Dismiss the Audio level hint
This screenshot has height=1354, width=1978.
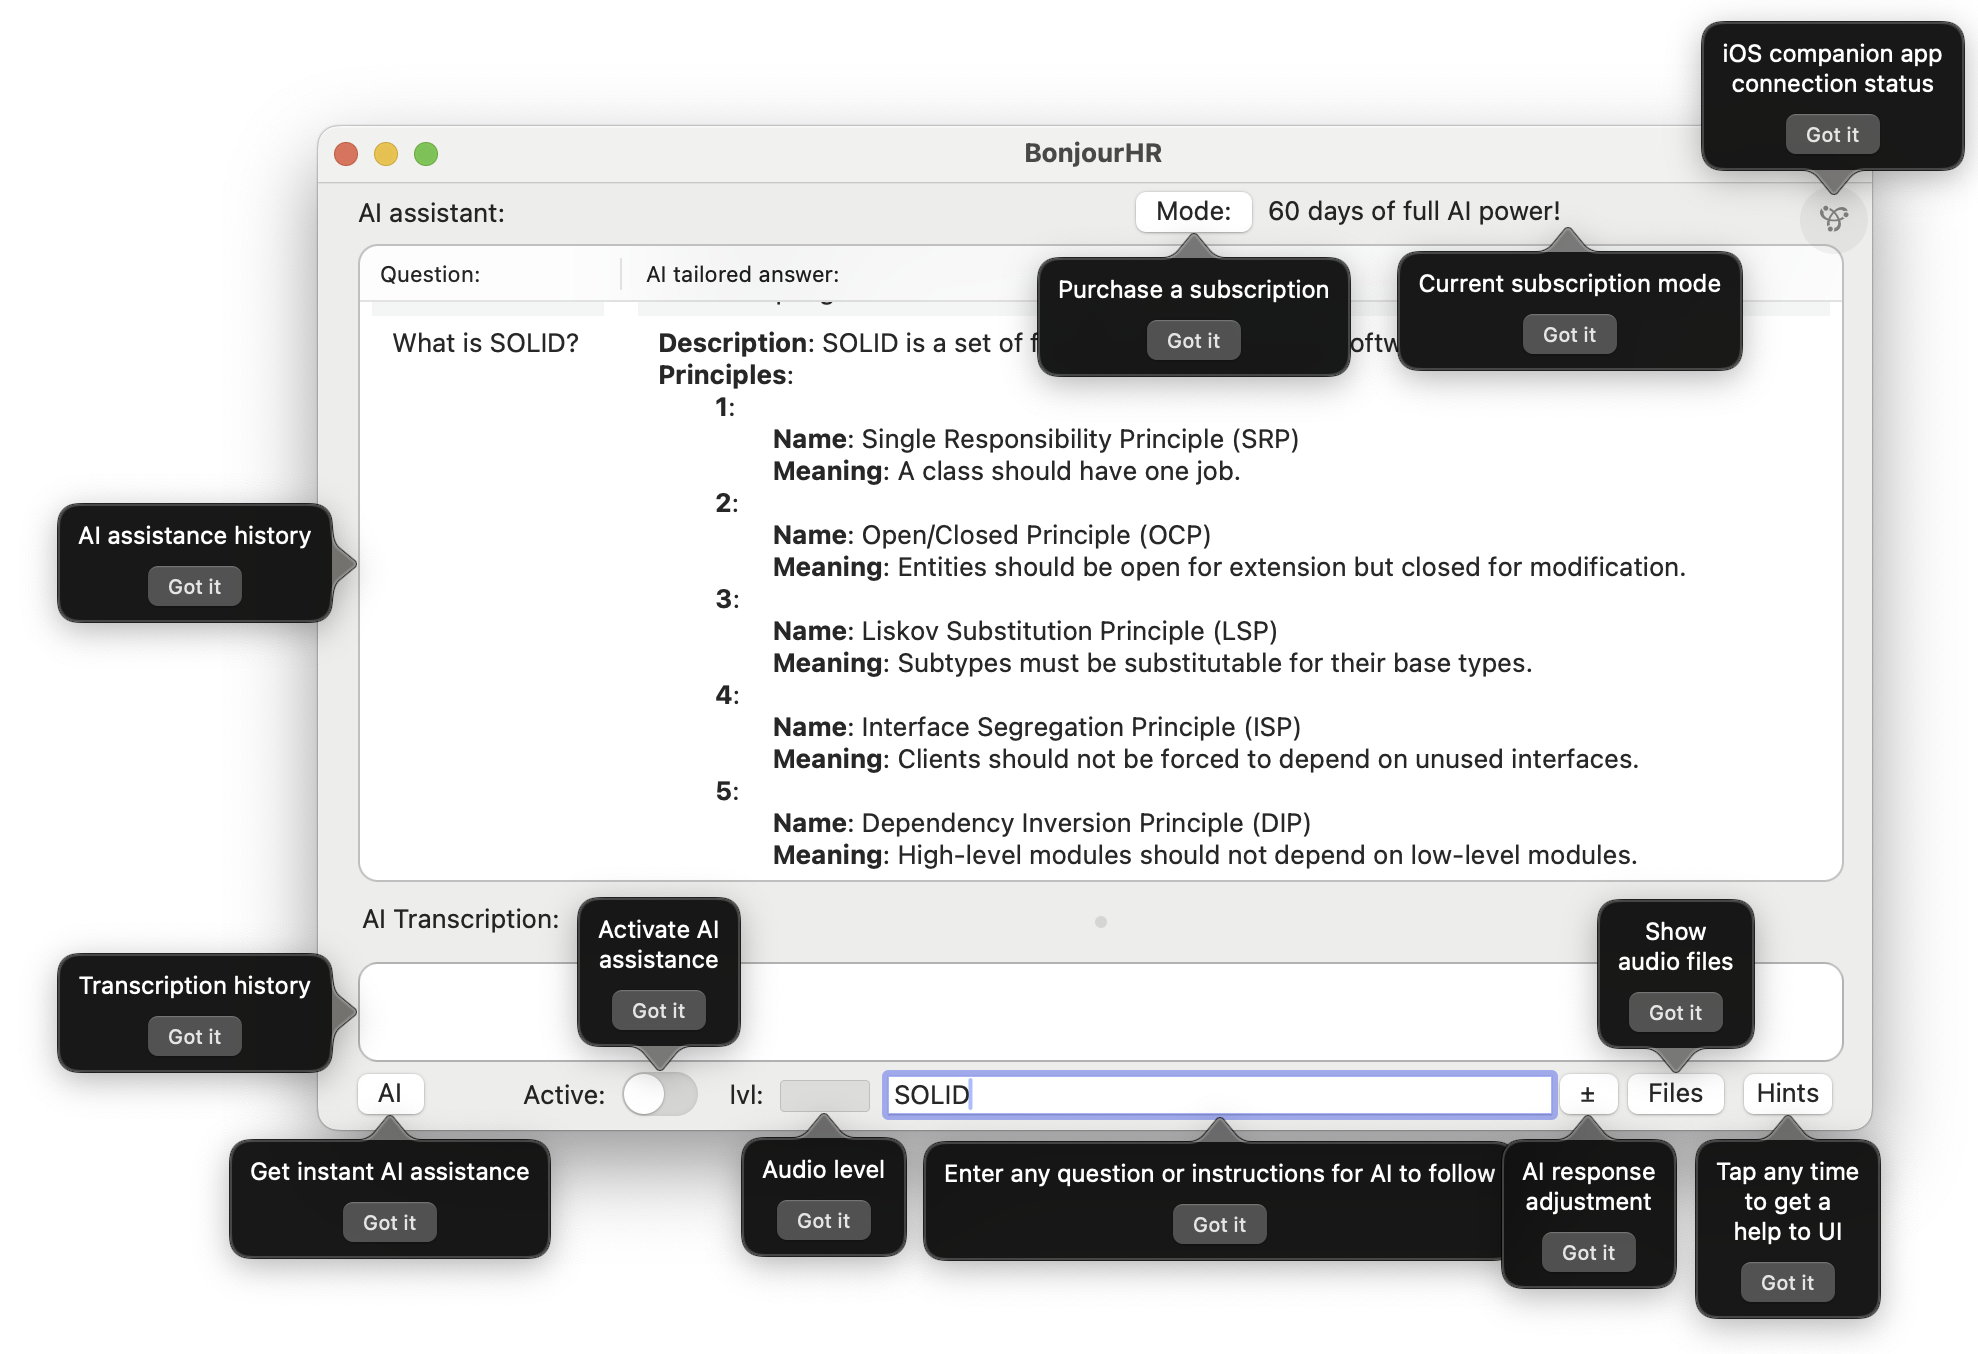[822, 1220]
